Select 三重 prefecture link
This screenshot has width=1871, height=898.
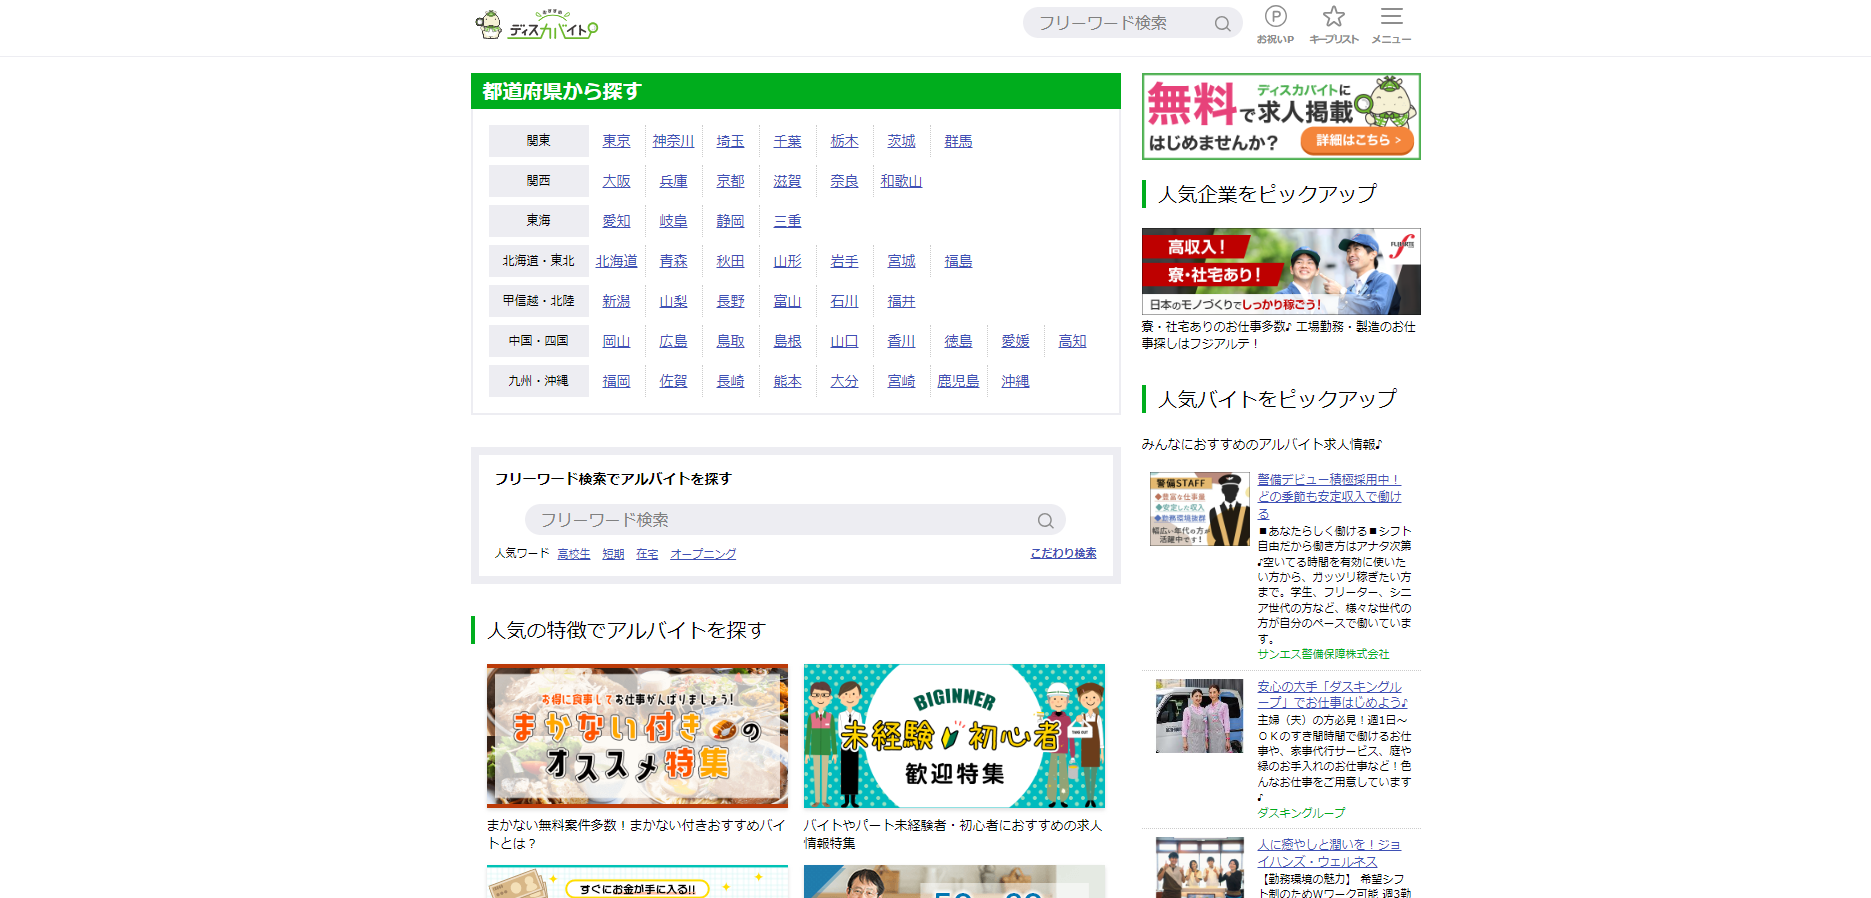click(787, 221)
